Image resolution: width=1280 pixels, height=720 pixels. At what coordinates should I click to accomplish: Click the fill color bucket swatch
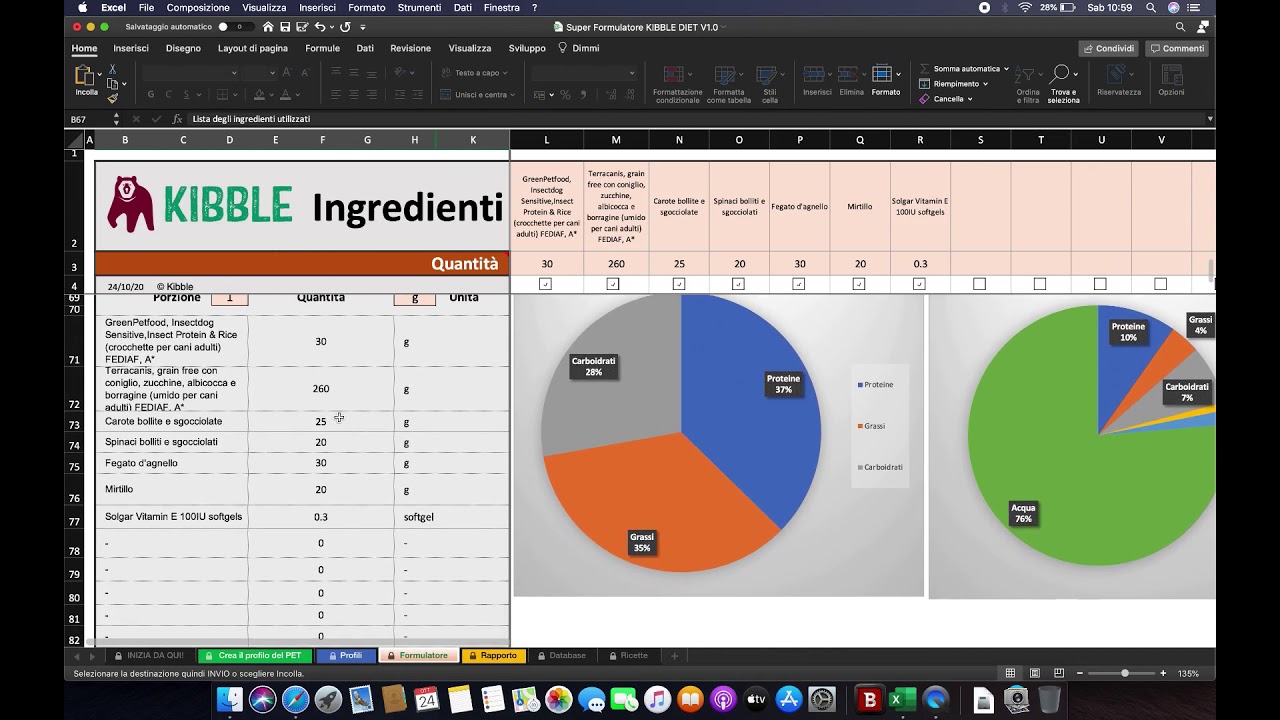259,95
